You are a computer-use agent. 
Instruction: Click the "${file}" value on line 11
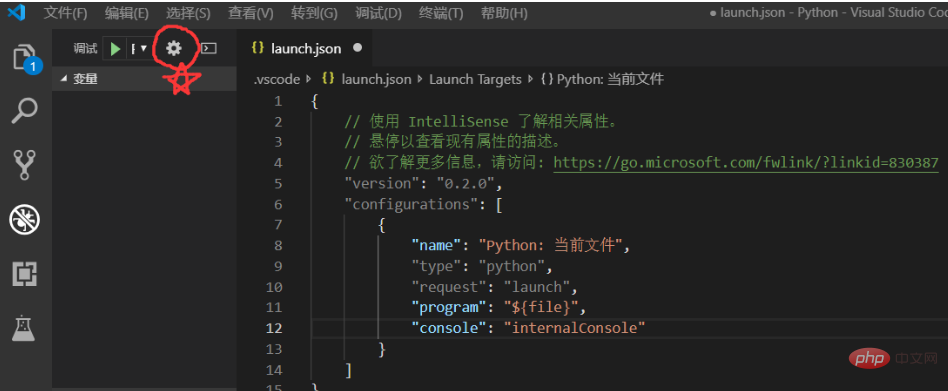pos(541,308)
